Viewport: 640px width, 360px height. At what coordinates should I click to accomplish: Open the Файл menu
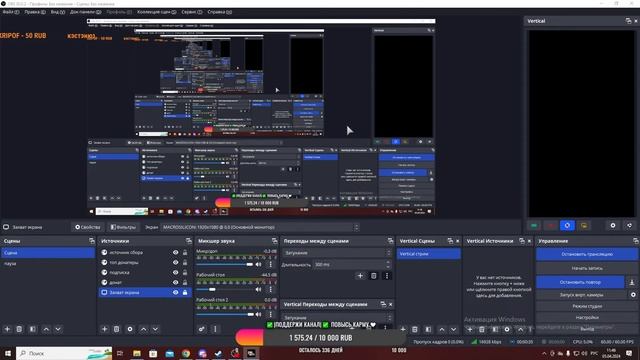[x=11, y=12]
